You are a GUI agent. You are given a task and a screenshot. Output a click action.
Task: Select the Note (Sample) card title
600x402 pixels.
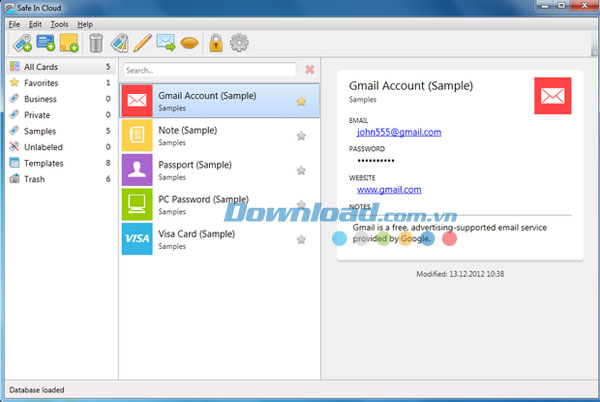click(188, 130)
